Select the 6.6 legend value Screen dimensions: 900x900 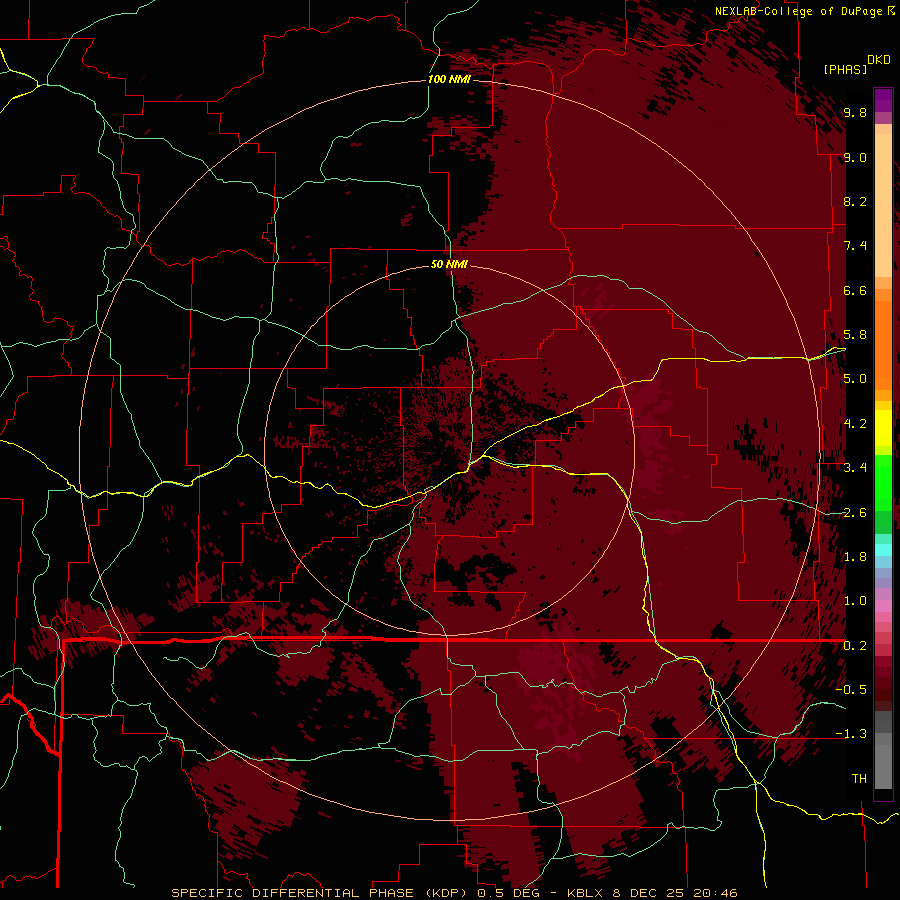855,290
